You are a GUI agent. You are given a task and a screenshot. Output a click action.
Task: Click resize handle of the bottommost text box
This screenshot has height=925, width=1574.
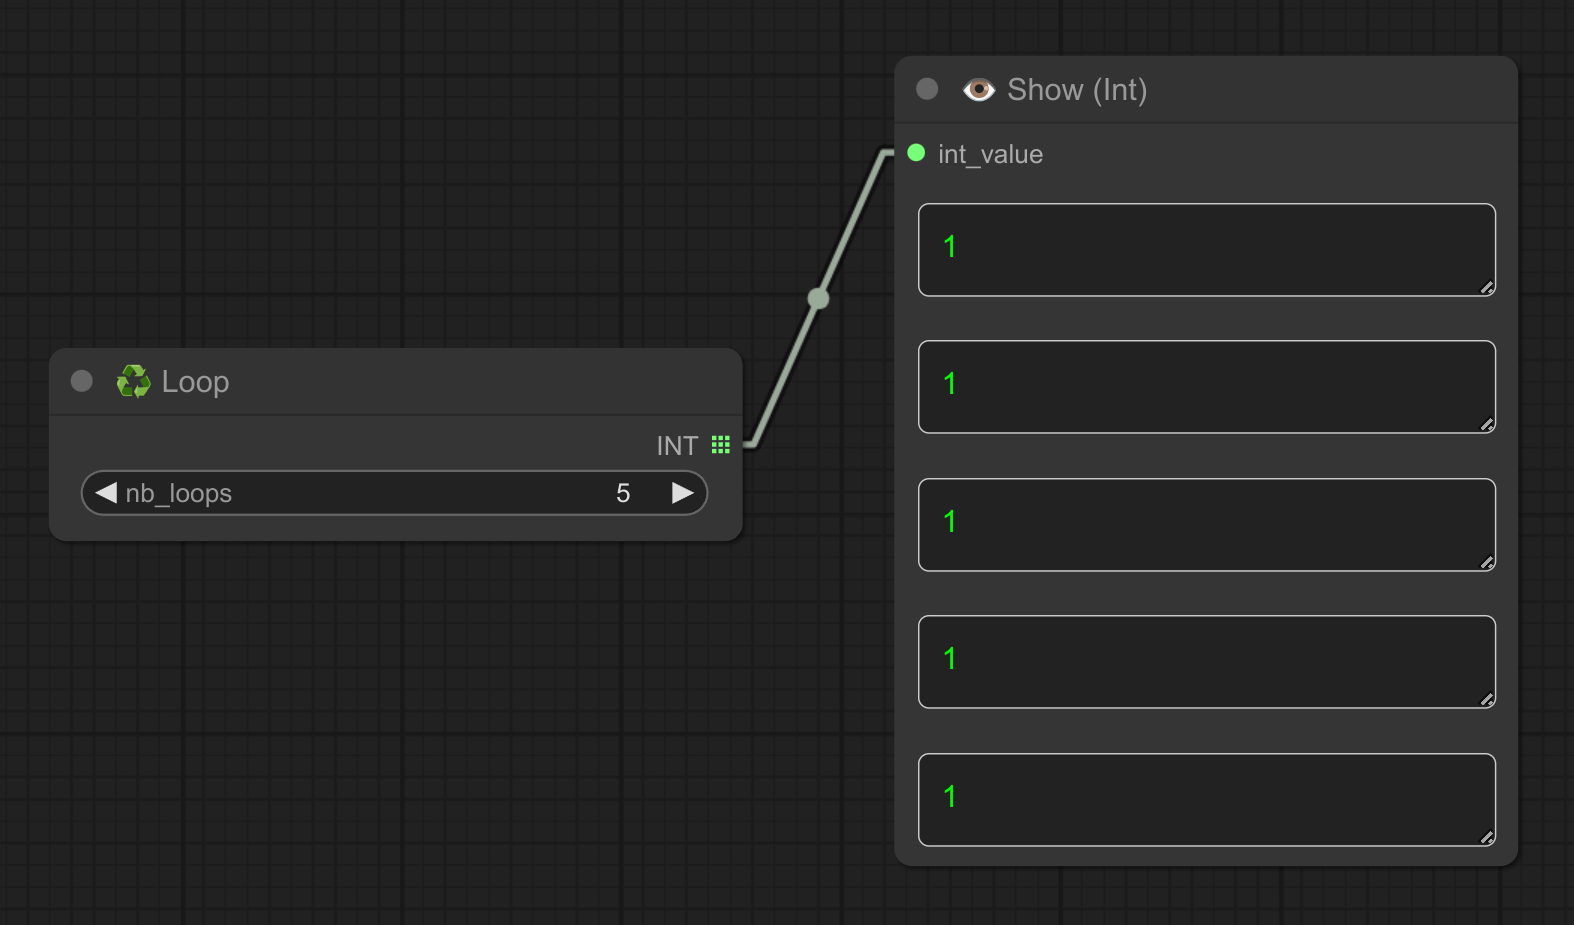[x=1487, y=838]
